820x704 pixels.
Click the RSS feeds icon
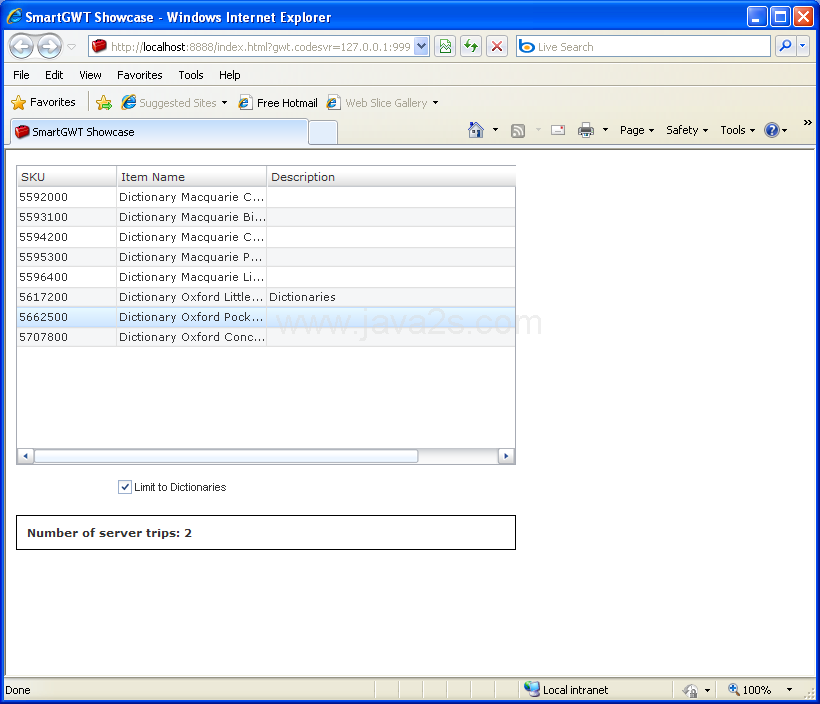point(518,130)
